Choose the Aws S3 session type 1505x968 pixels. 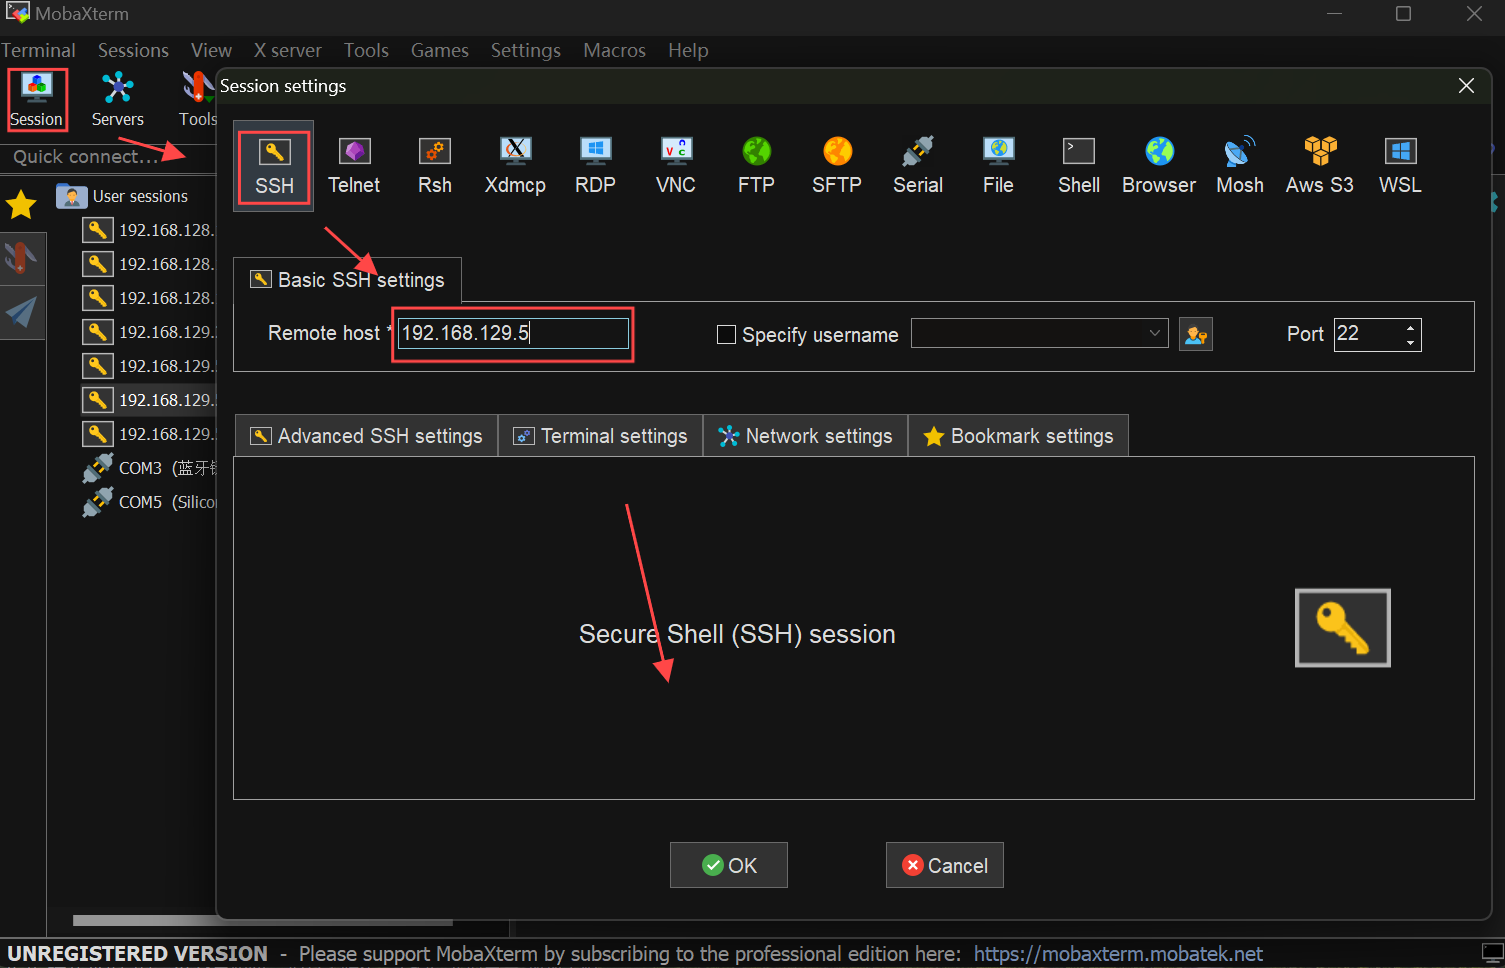[1320, 166]
